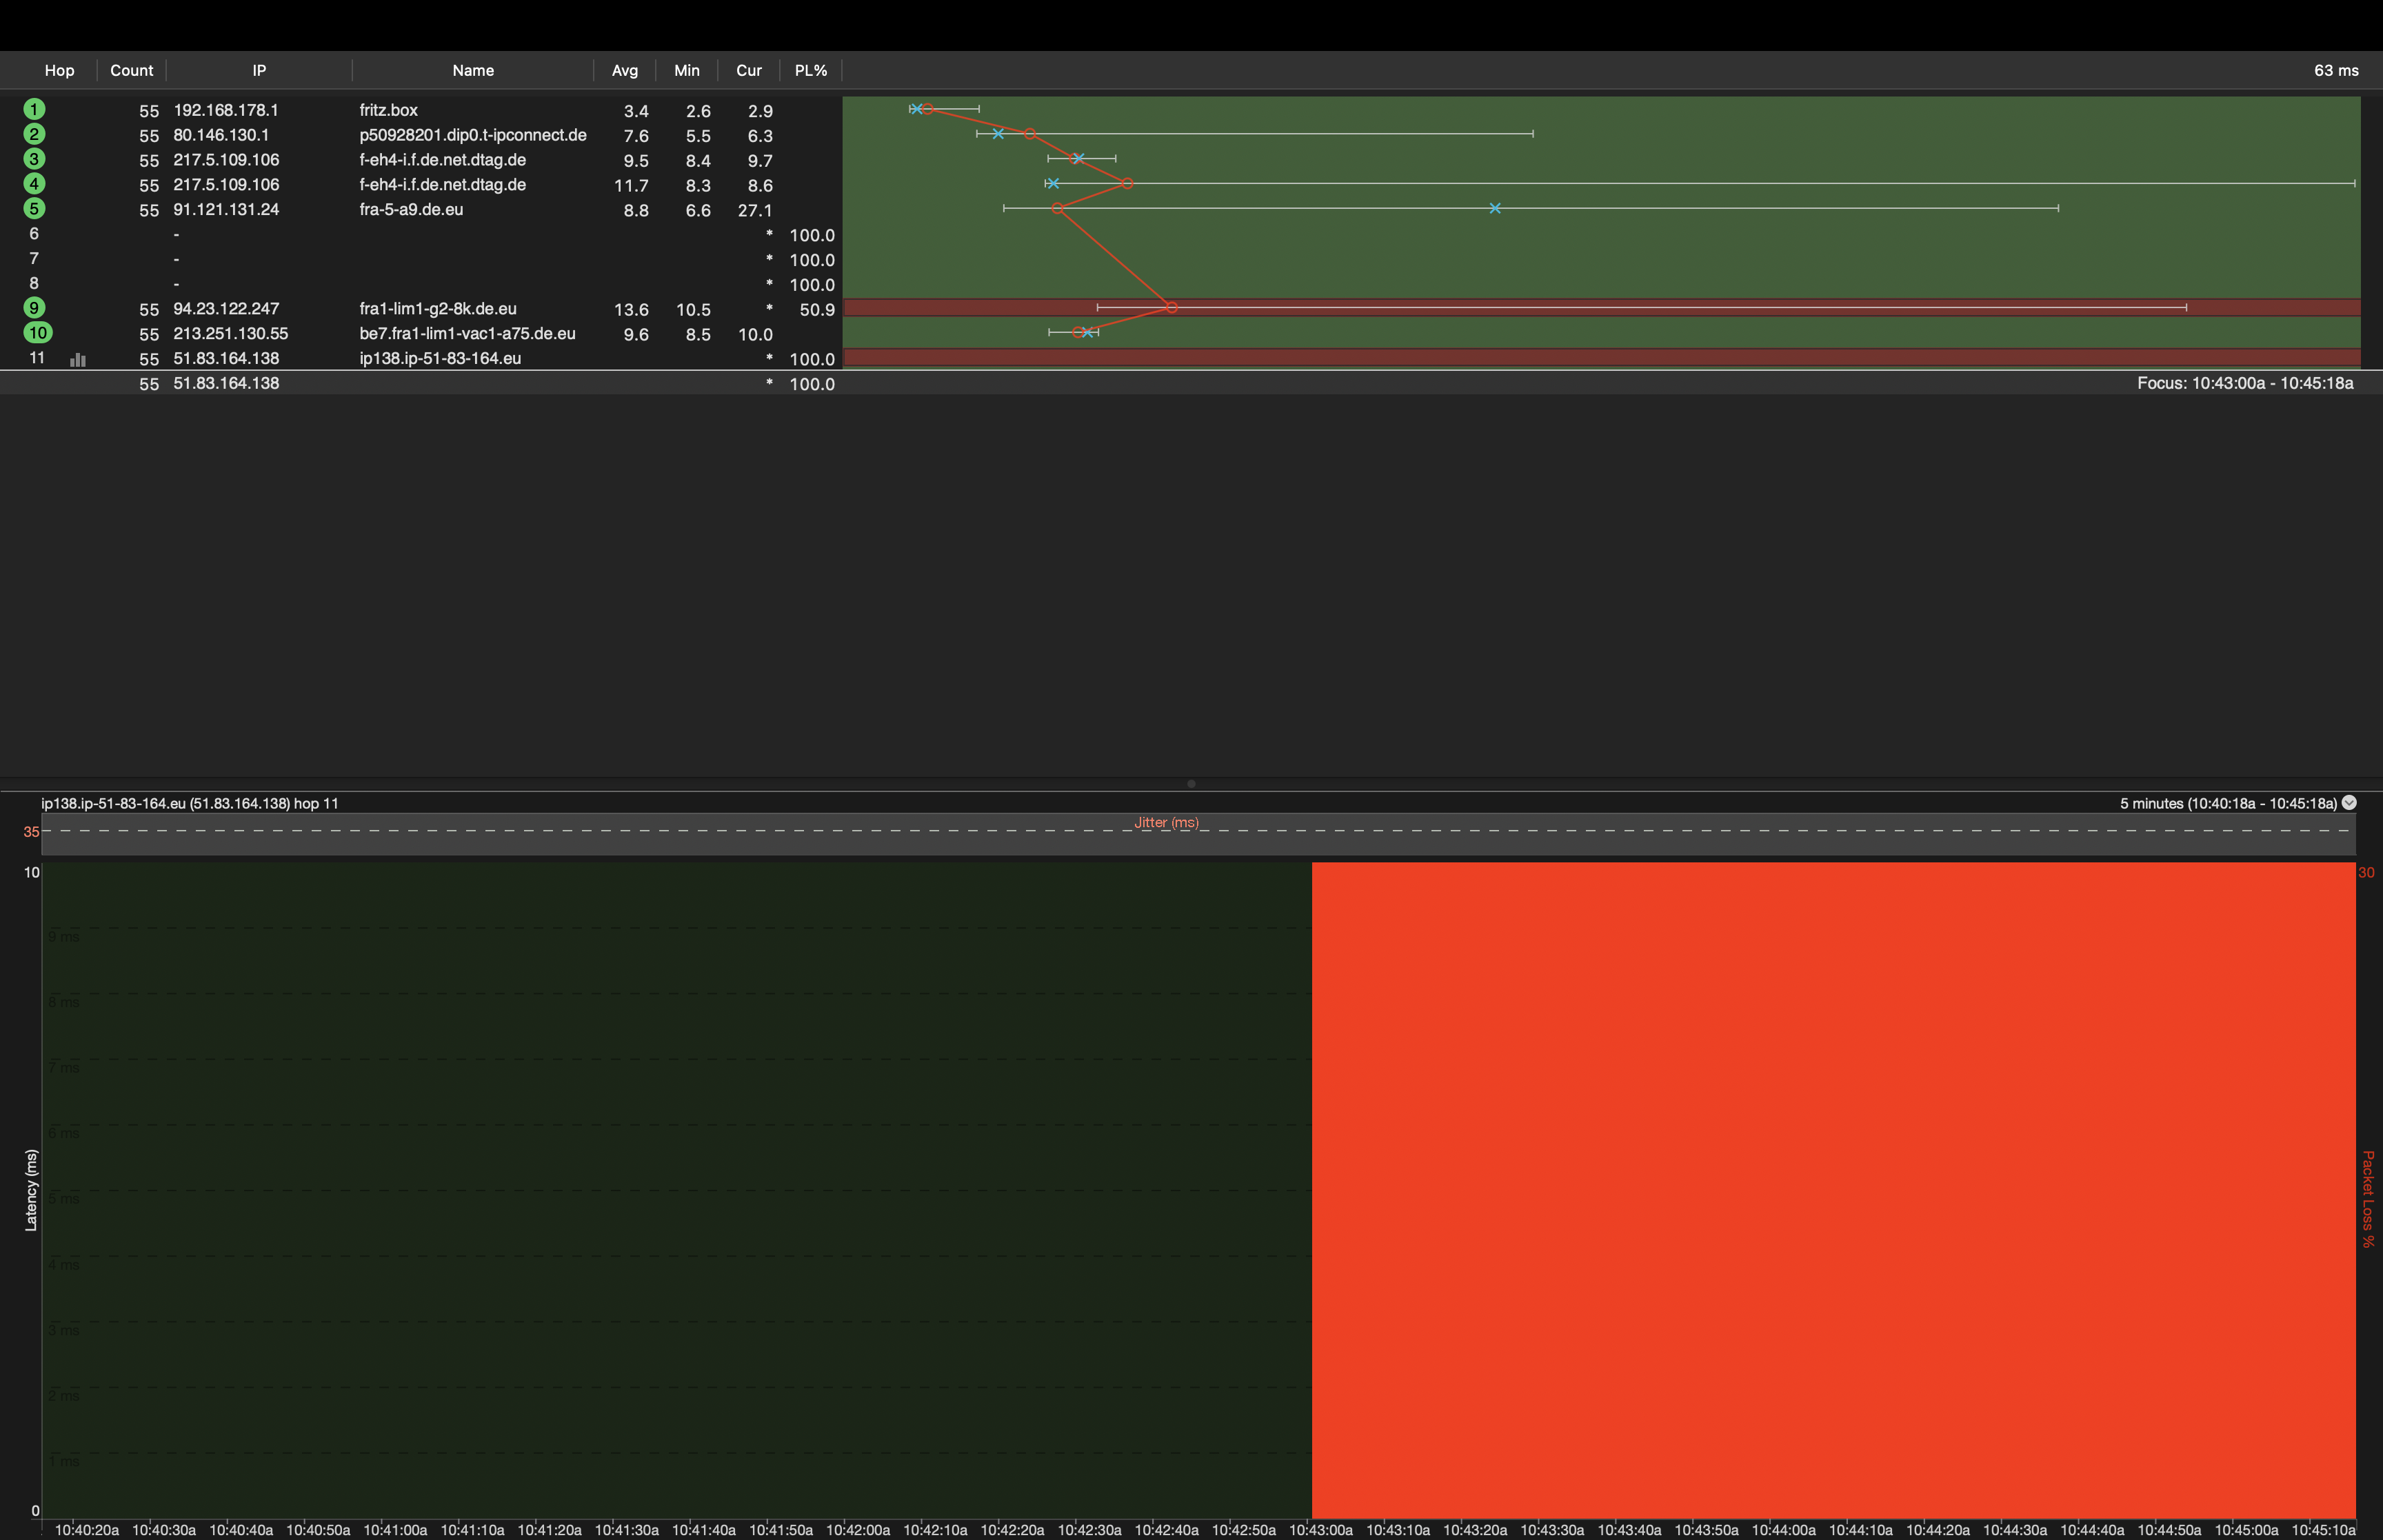Click the timeline graph title for hop 11

190,803
